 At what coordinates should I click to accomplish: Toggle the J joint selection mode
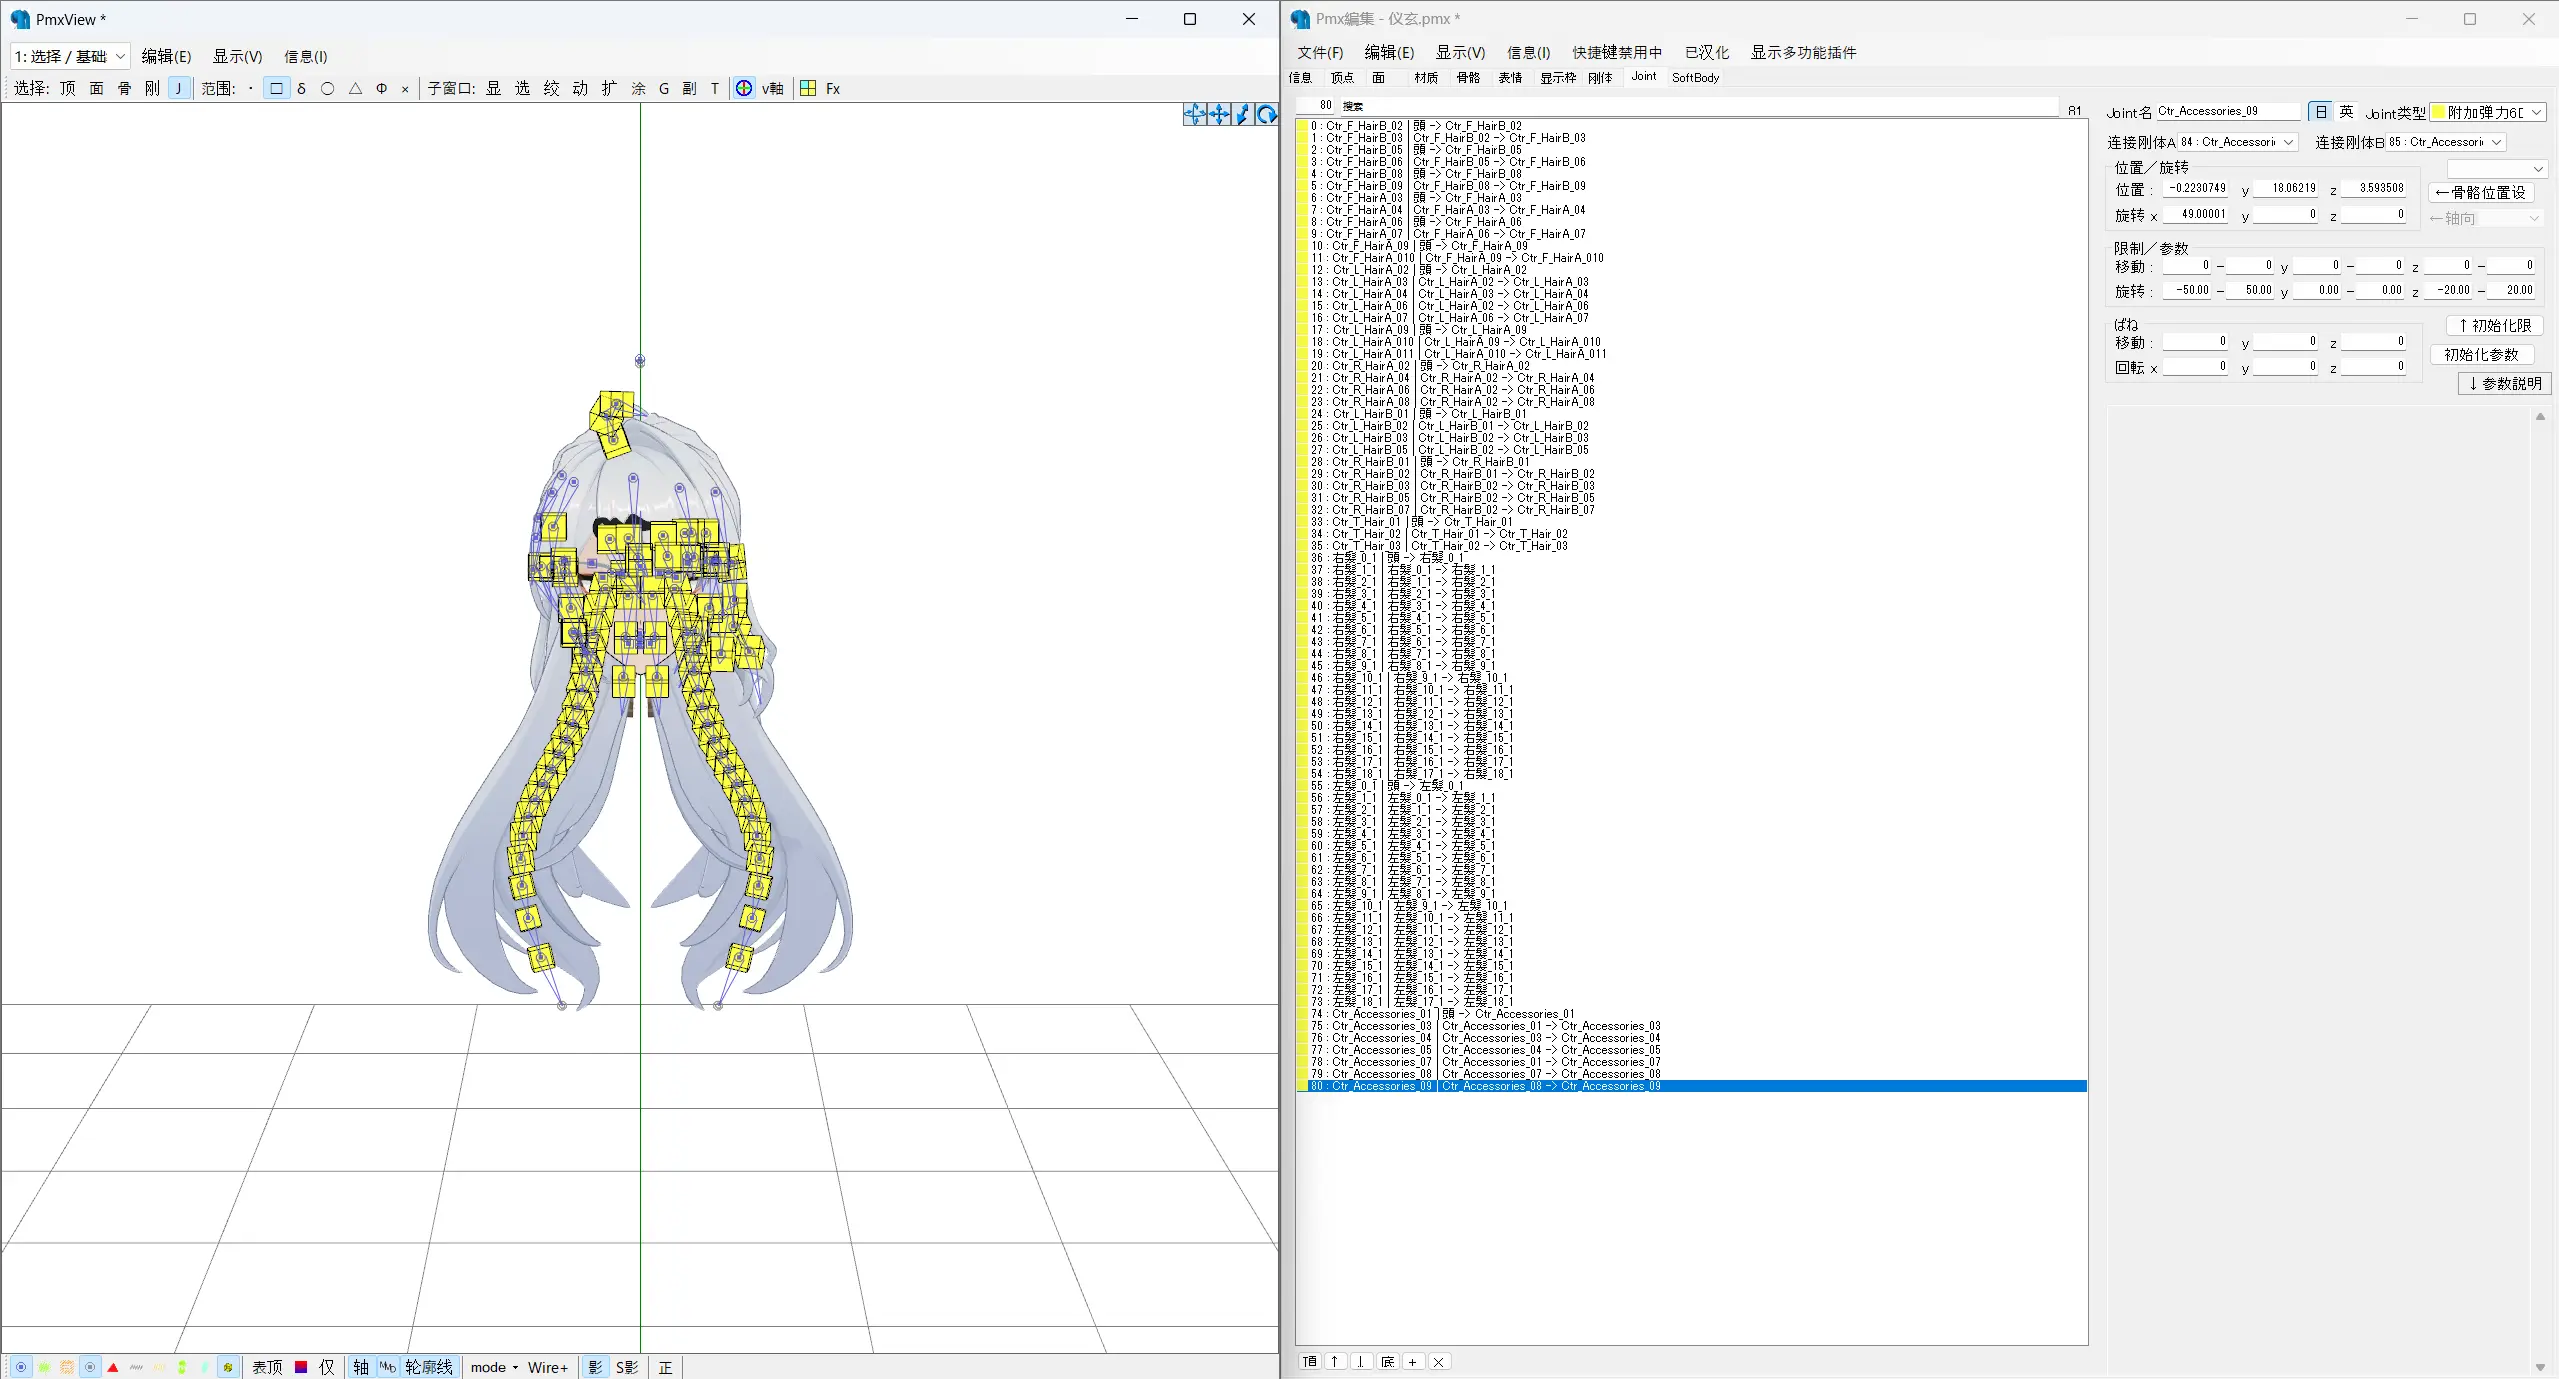[179, 89]
